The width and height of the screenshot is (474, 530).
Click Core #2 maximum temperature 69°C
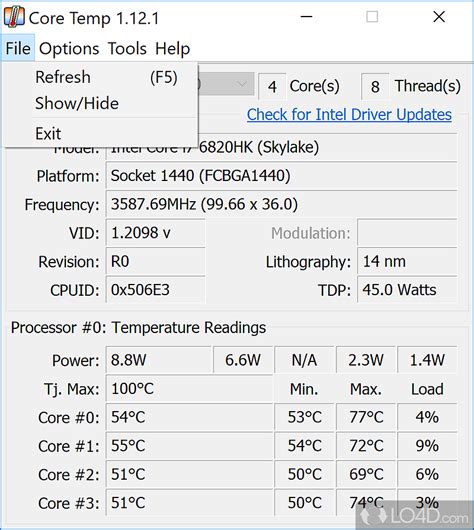click(366, 474)
